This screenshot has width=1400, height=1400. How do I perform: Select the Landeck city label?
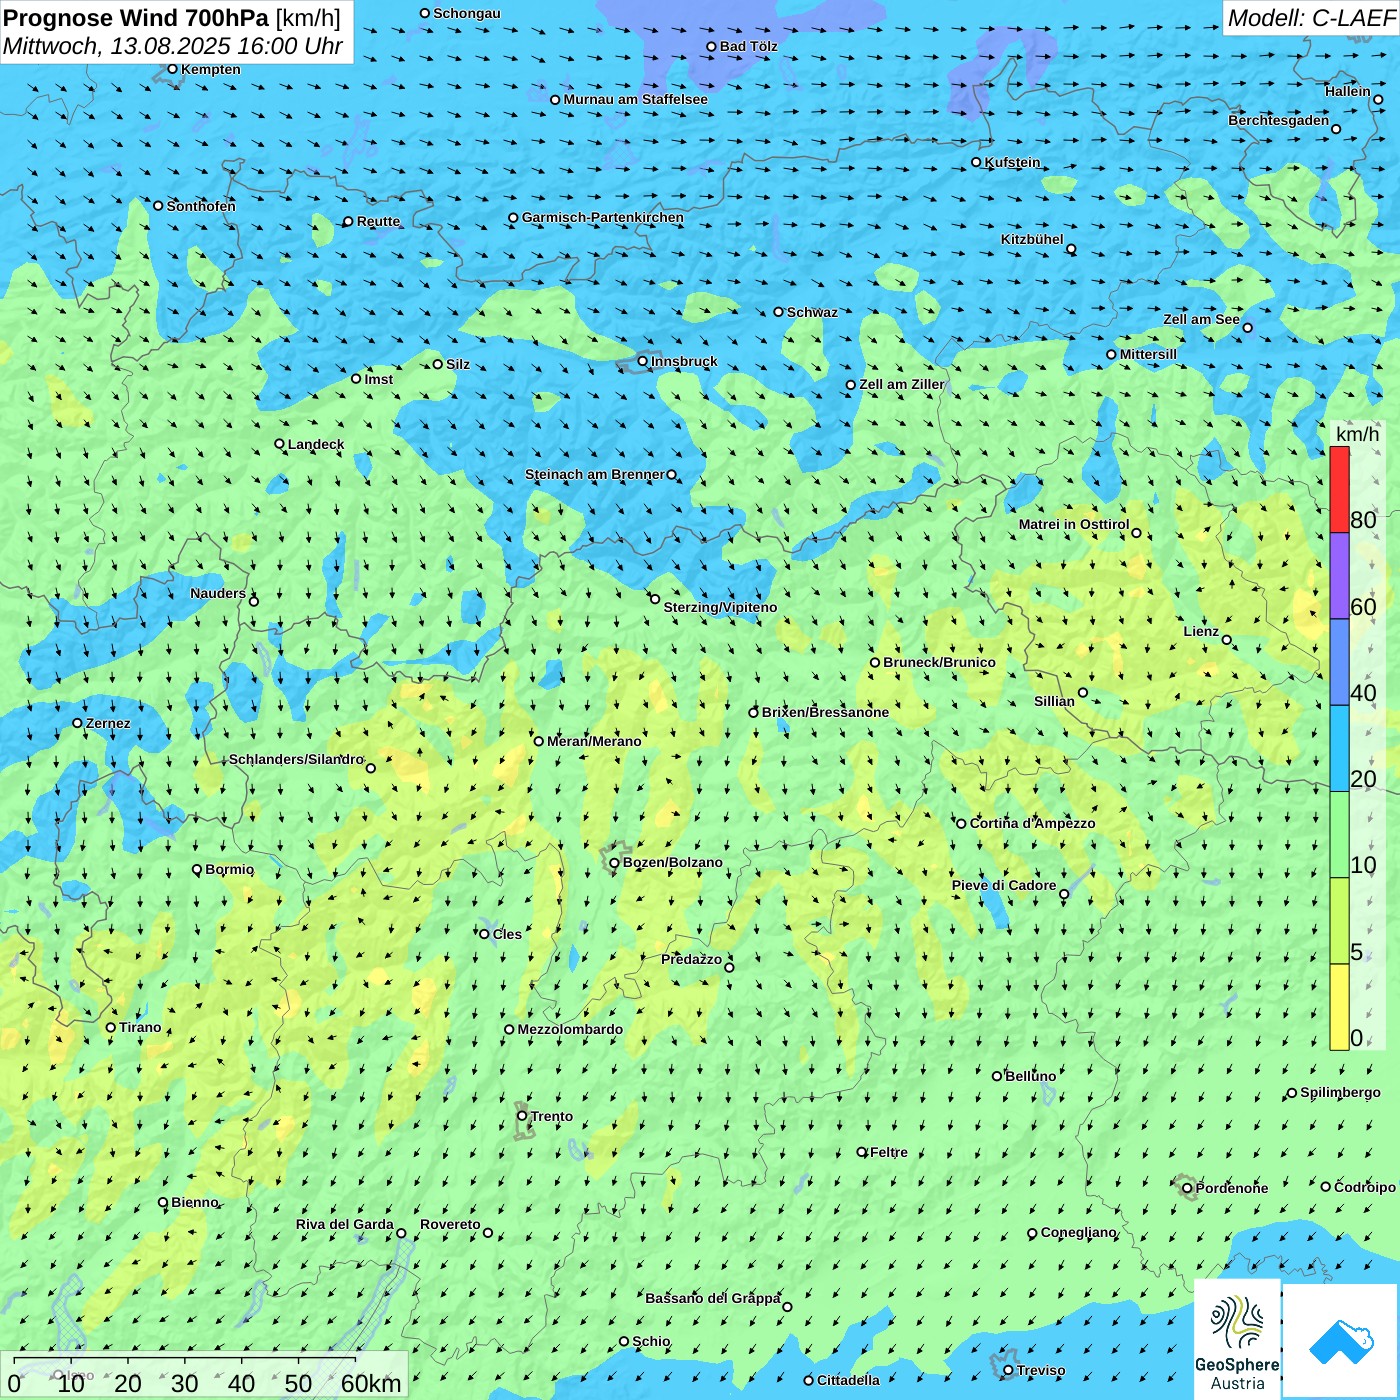[x=316, y=444]
